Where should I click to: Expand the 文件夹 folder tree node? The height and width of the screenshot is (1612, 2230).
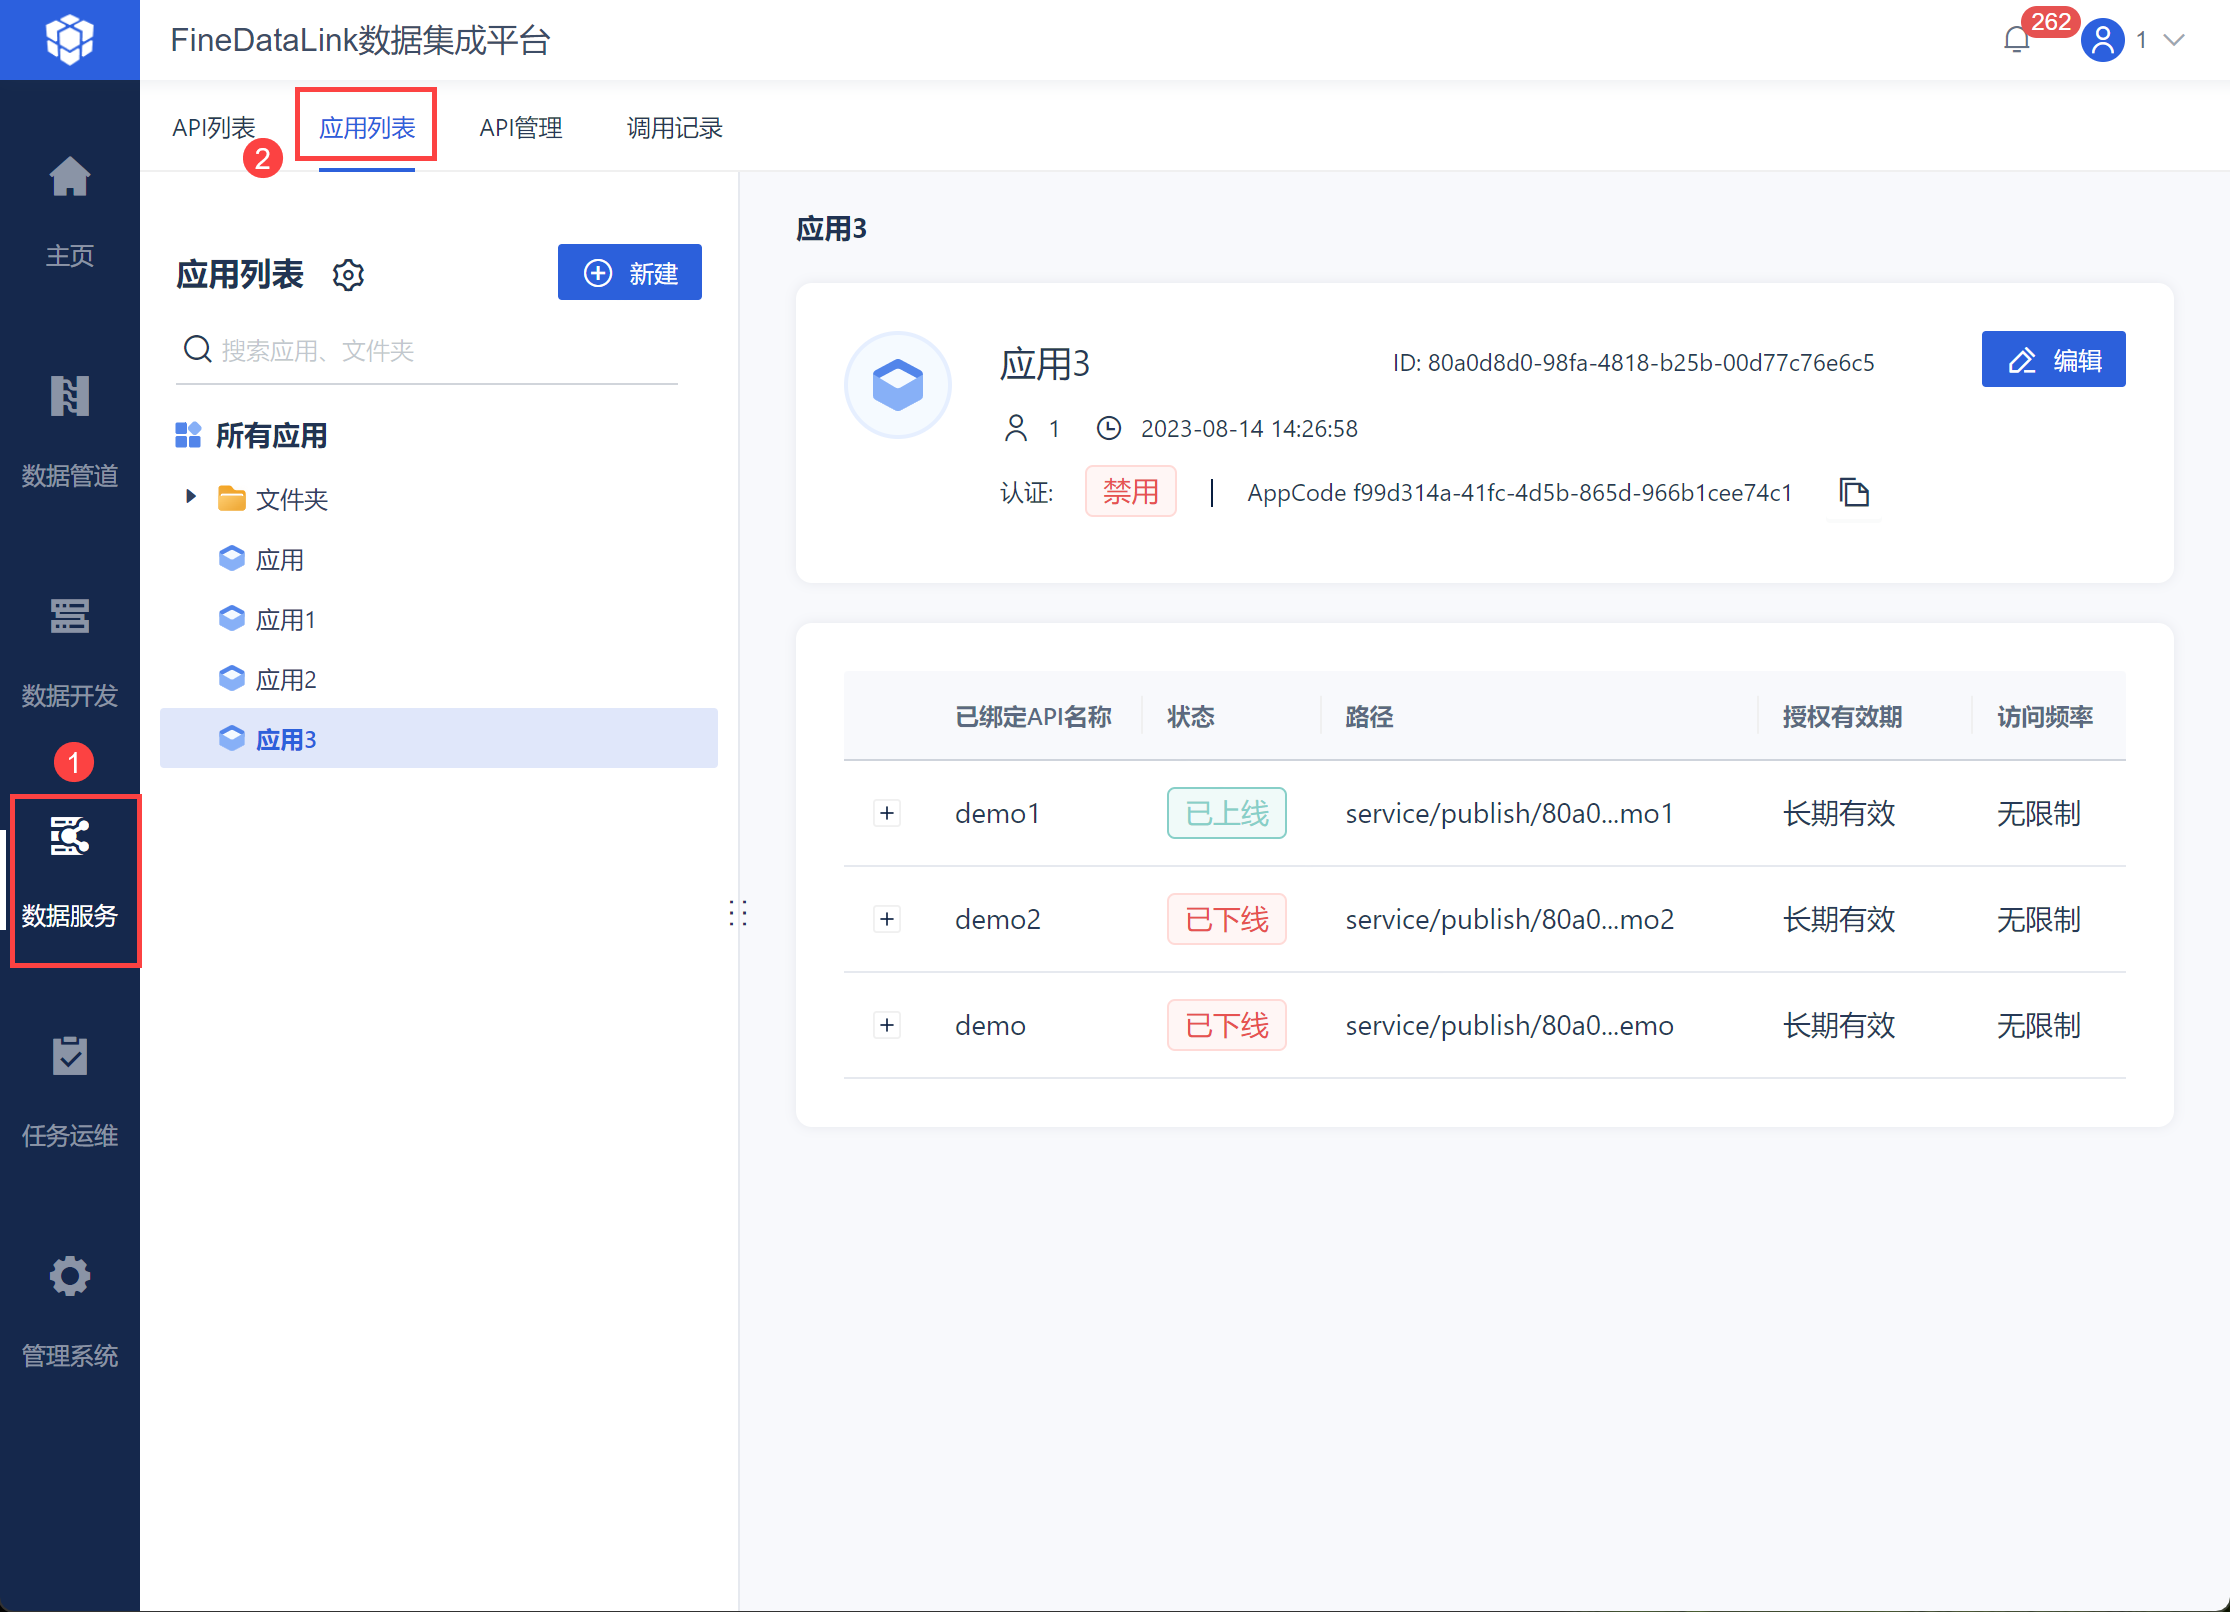191,497
